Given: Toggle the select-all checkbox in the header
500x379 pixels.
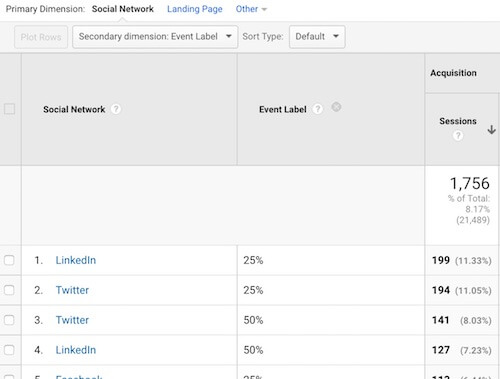Looking at the screenshot, I should tap(9, 109).
